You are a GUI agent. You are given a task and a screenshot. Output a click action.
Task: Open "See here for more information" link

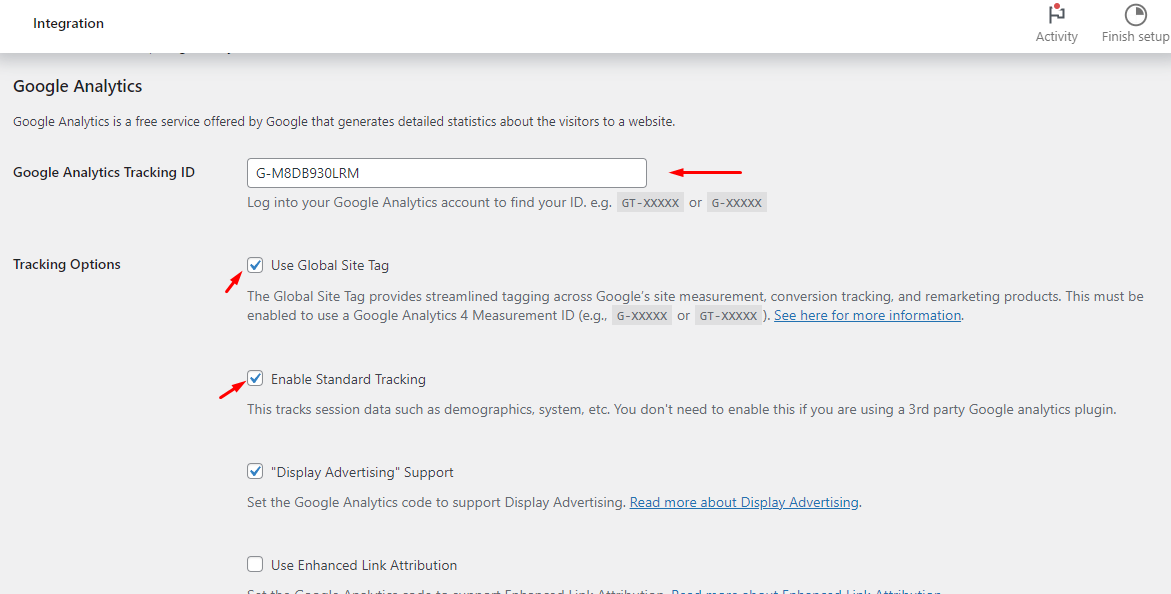[x=867, y=315]
